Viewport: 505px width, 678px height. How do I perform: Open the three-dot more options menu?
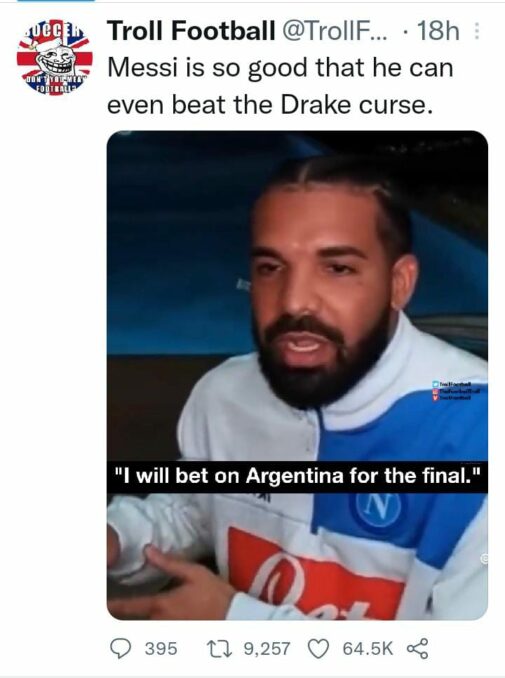click(477, 31)
